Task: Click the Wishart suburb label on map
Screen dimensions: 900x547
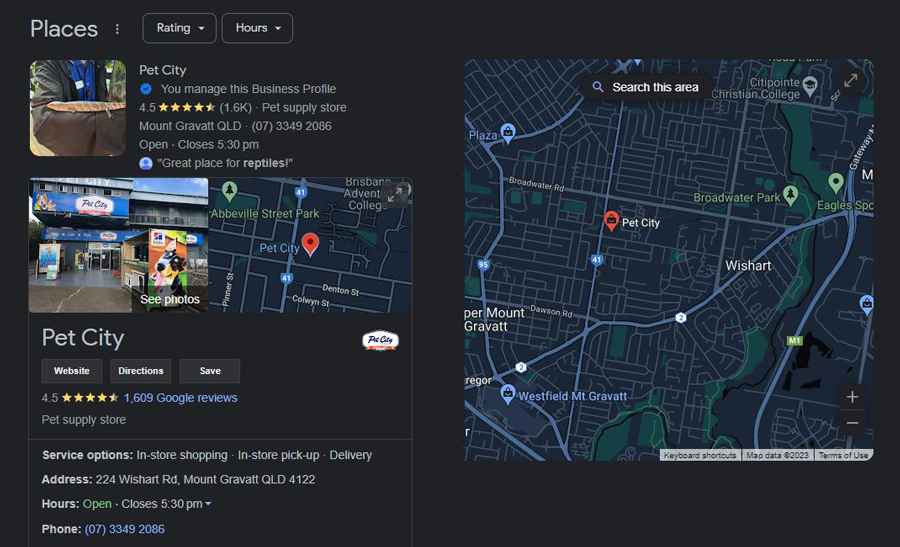Action: (748, 266)
